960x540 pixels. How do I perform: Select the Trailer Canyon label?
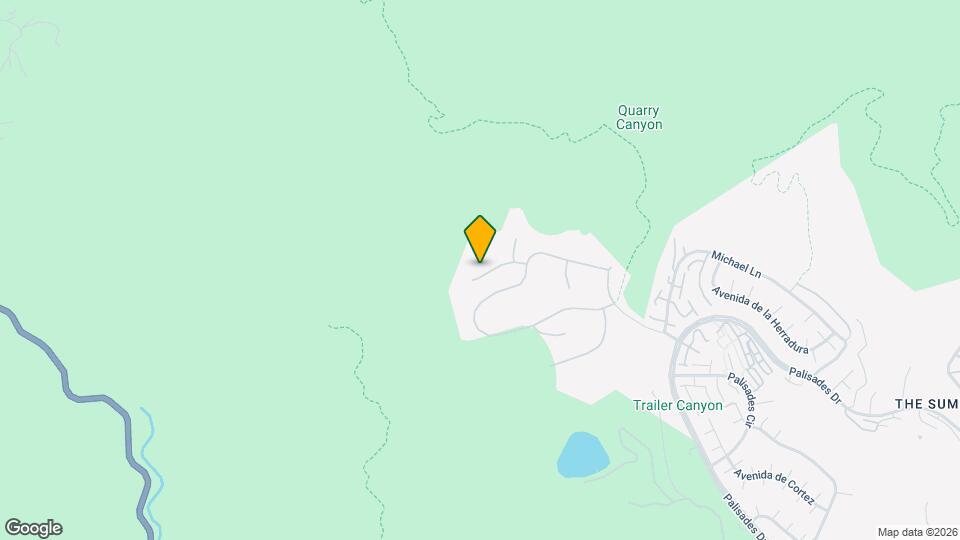coord(677,405)
